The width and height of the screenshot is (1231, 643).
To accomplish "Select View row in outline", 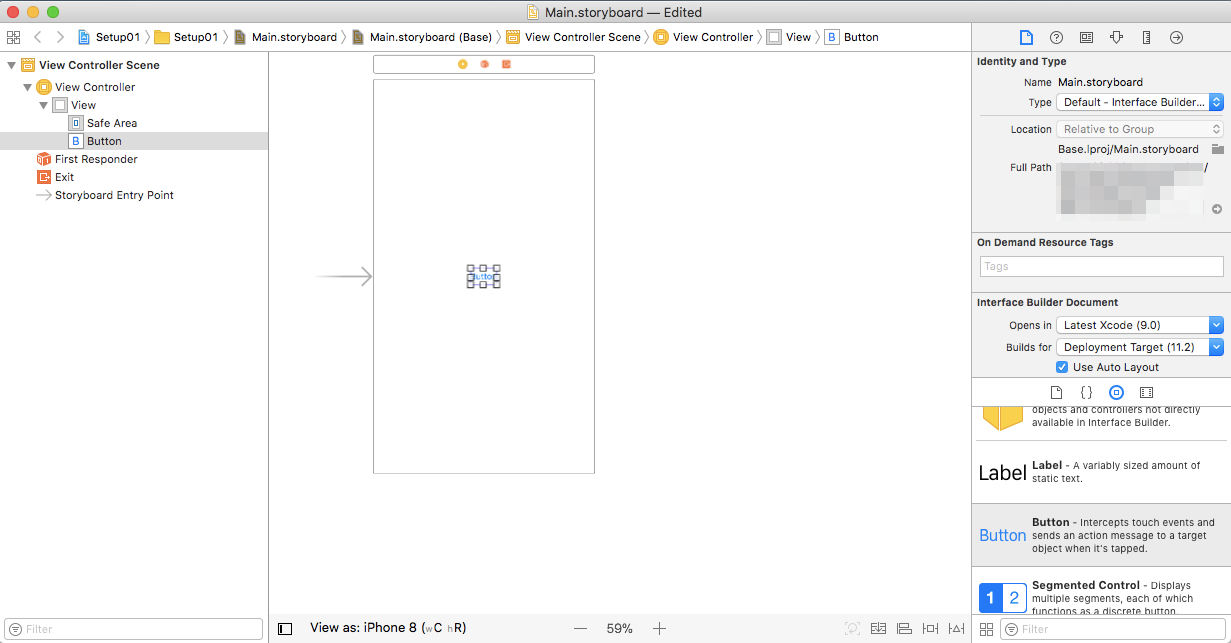I will pos(134,105).
